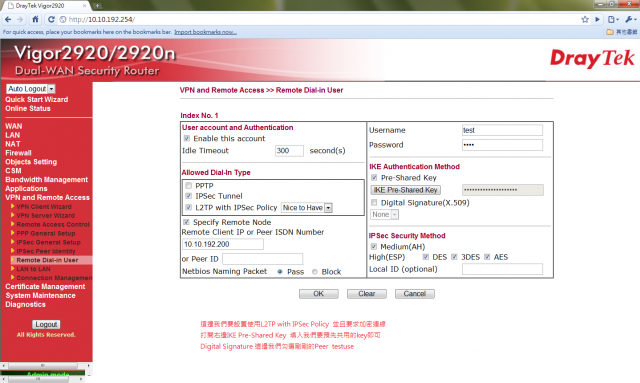Click the Peer ID input field

[262, 259]
